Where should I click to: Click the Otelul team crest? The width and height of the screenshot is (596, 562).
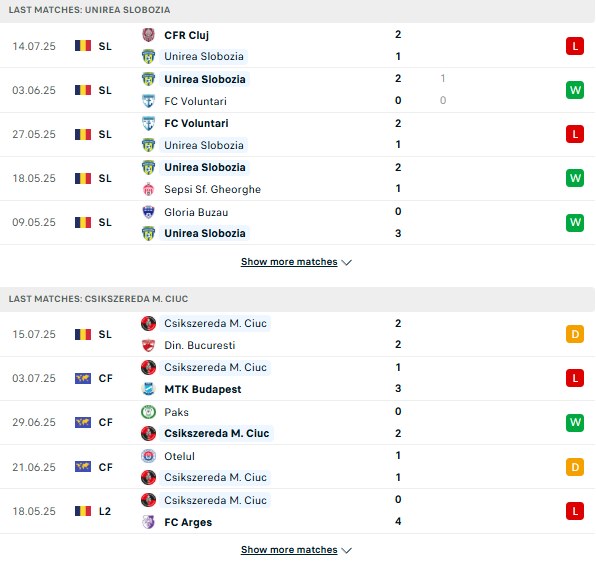coord(148,456)
